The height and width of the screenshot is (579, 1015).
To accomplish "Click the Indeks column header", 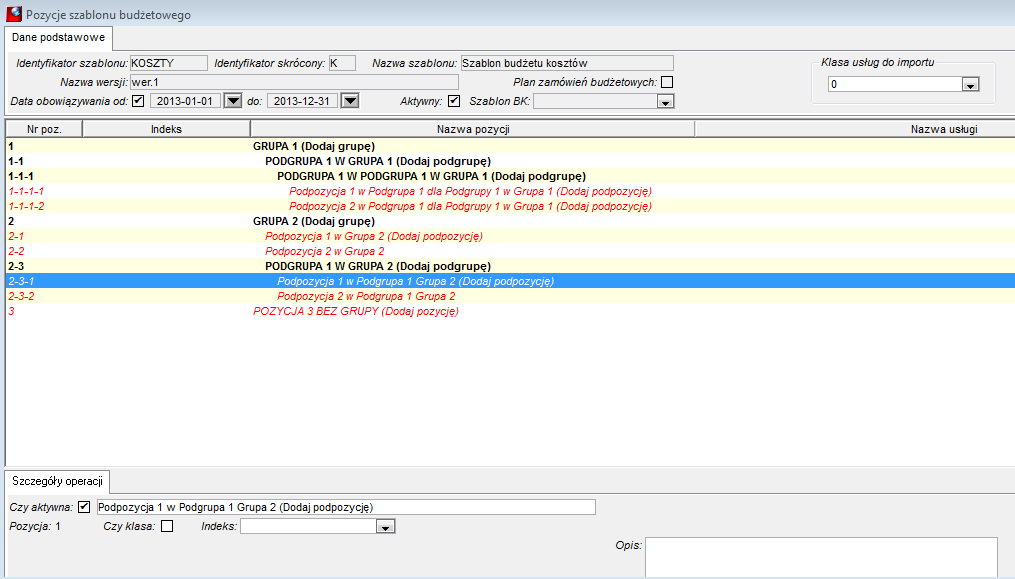I will tap(166, 129).
